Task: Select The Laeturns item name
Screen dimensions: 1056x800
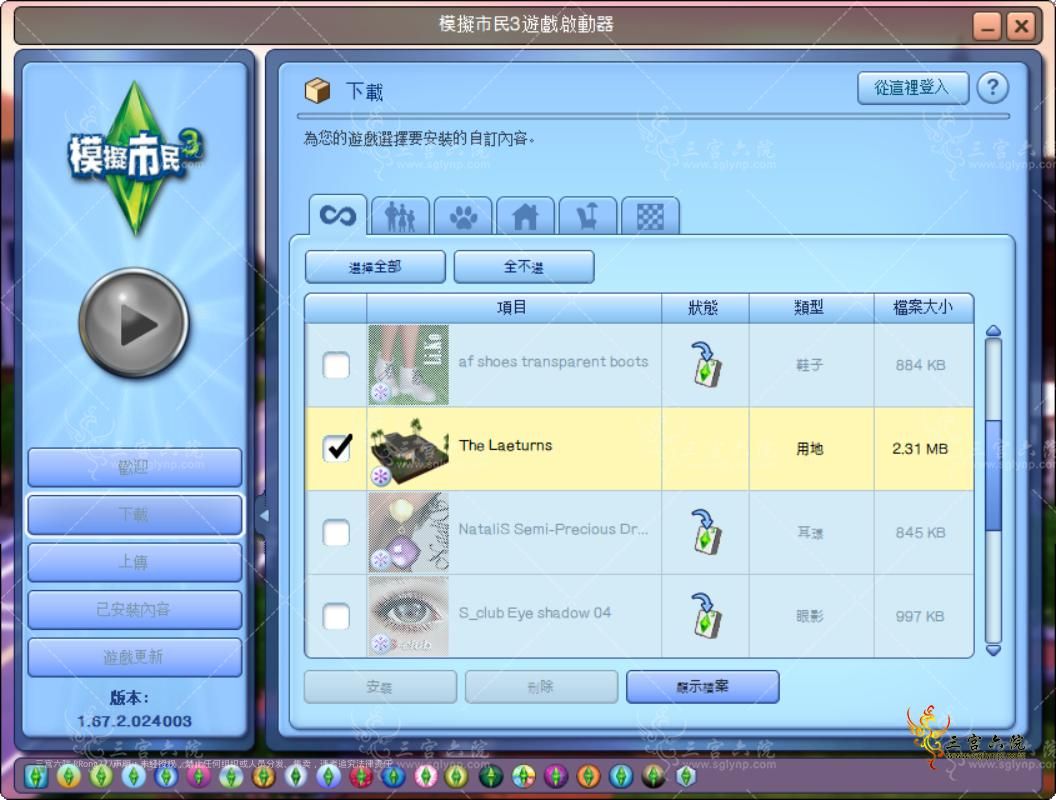Action: pos(505,445)
